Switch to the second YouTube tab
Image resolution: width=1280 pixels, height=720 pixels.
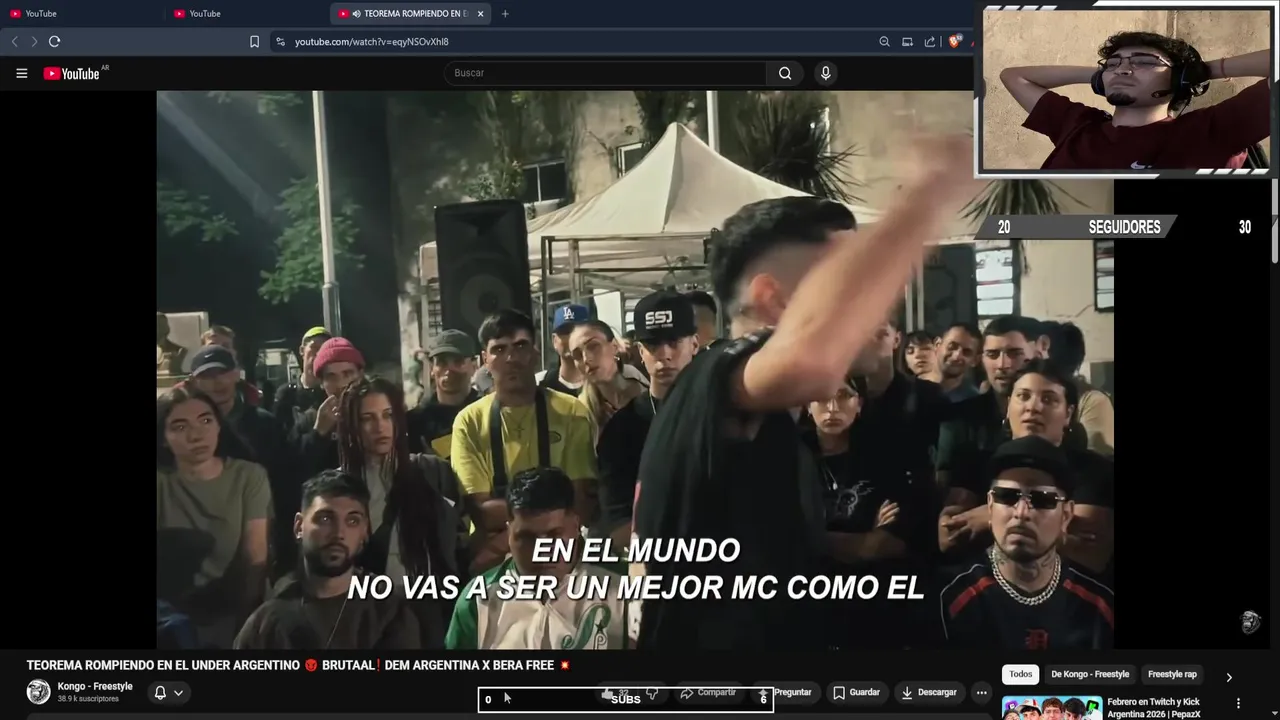tap(247, 14)
